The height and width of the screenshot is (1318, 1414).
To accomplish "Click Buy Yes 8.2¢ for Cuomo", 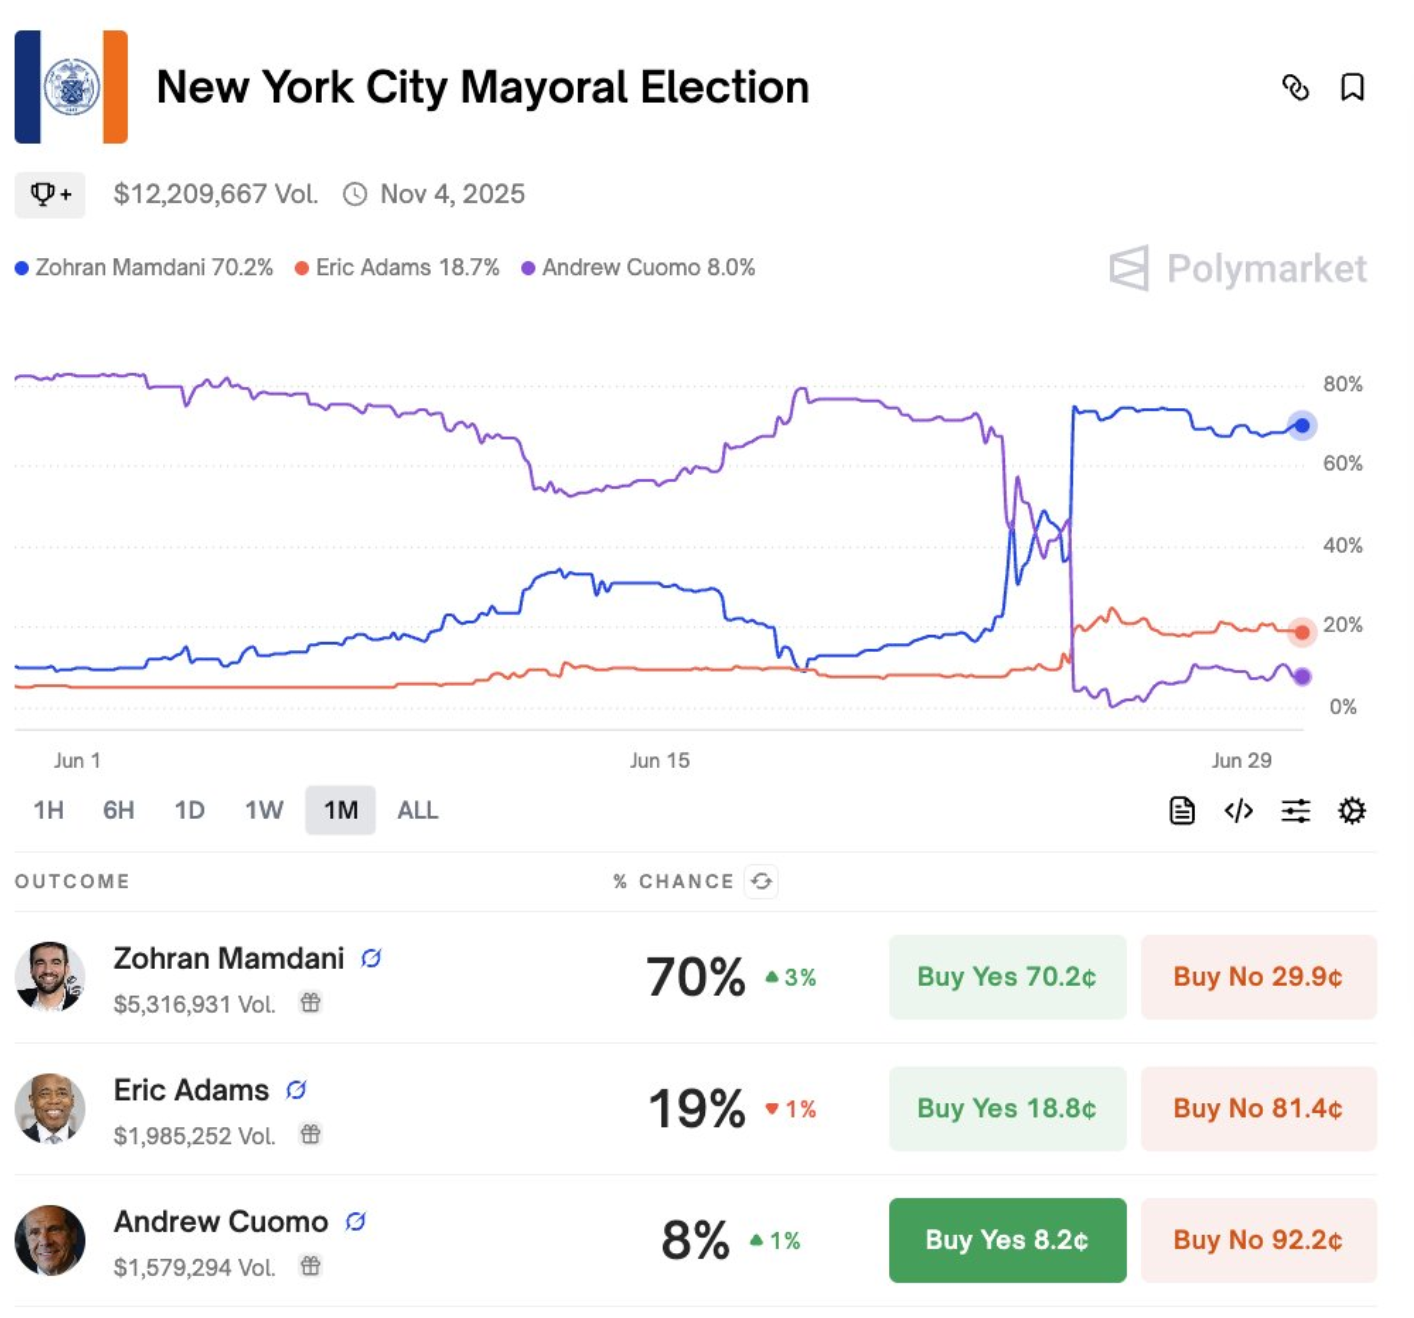I will click(1007, 1240).
